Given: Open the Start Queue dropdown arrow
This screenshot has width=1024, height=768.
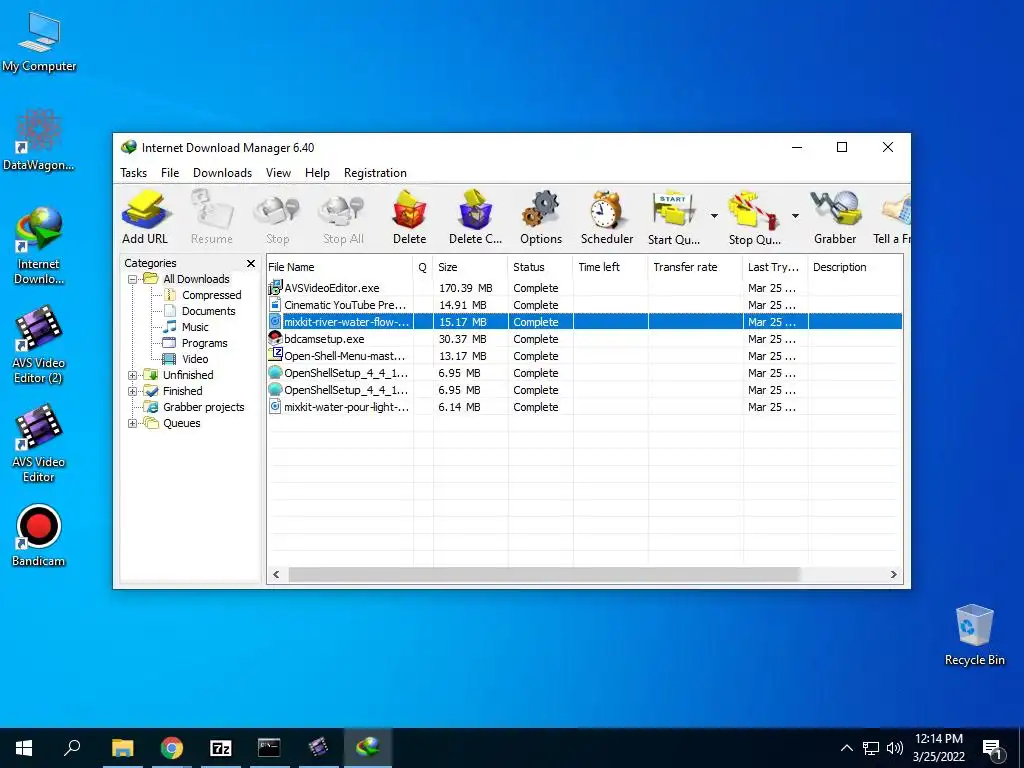Looking at the screenshot, I should (714, 216).
